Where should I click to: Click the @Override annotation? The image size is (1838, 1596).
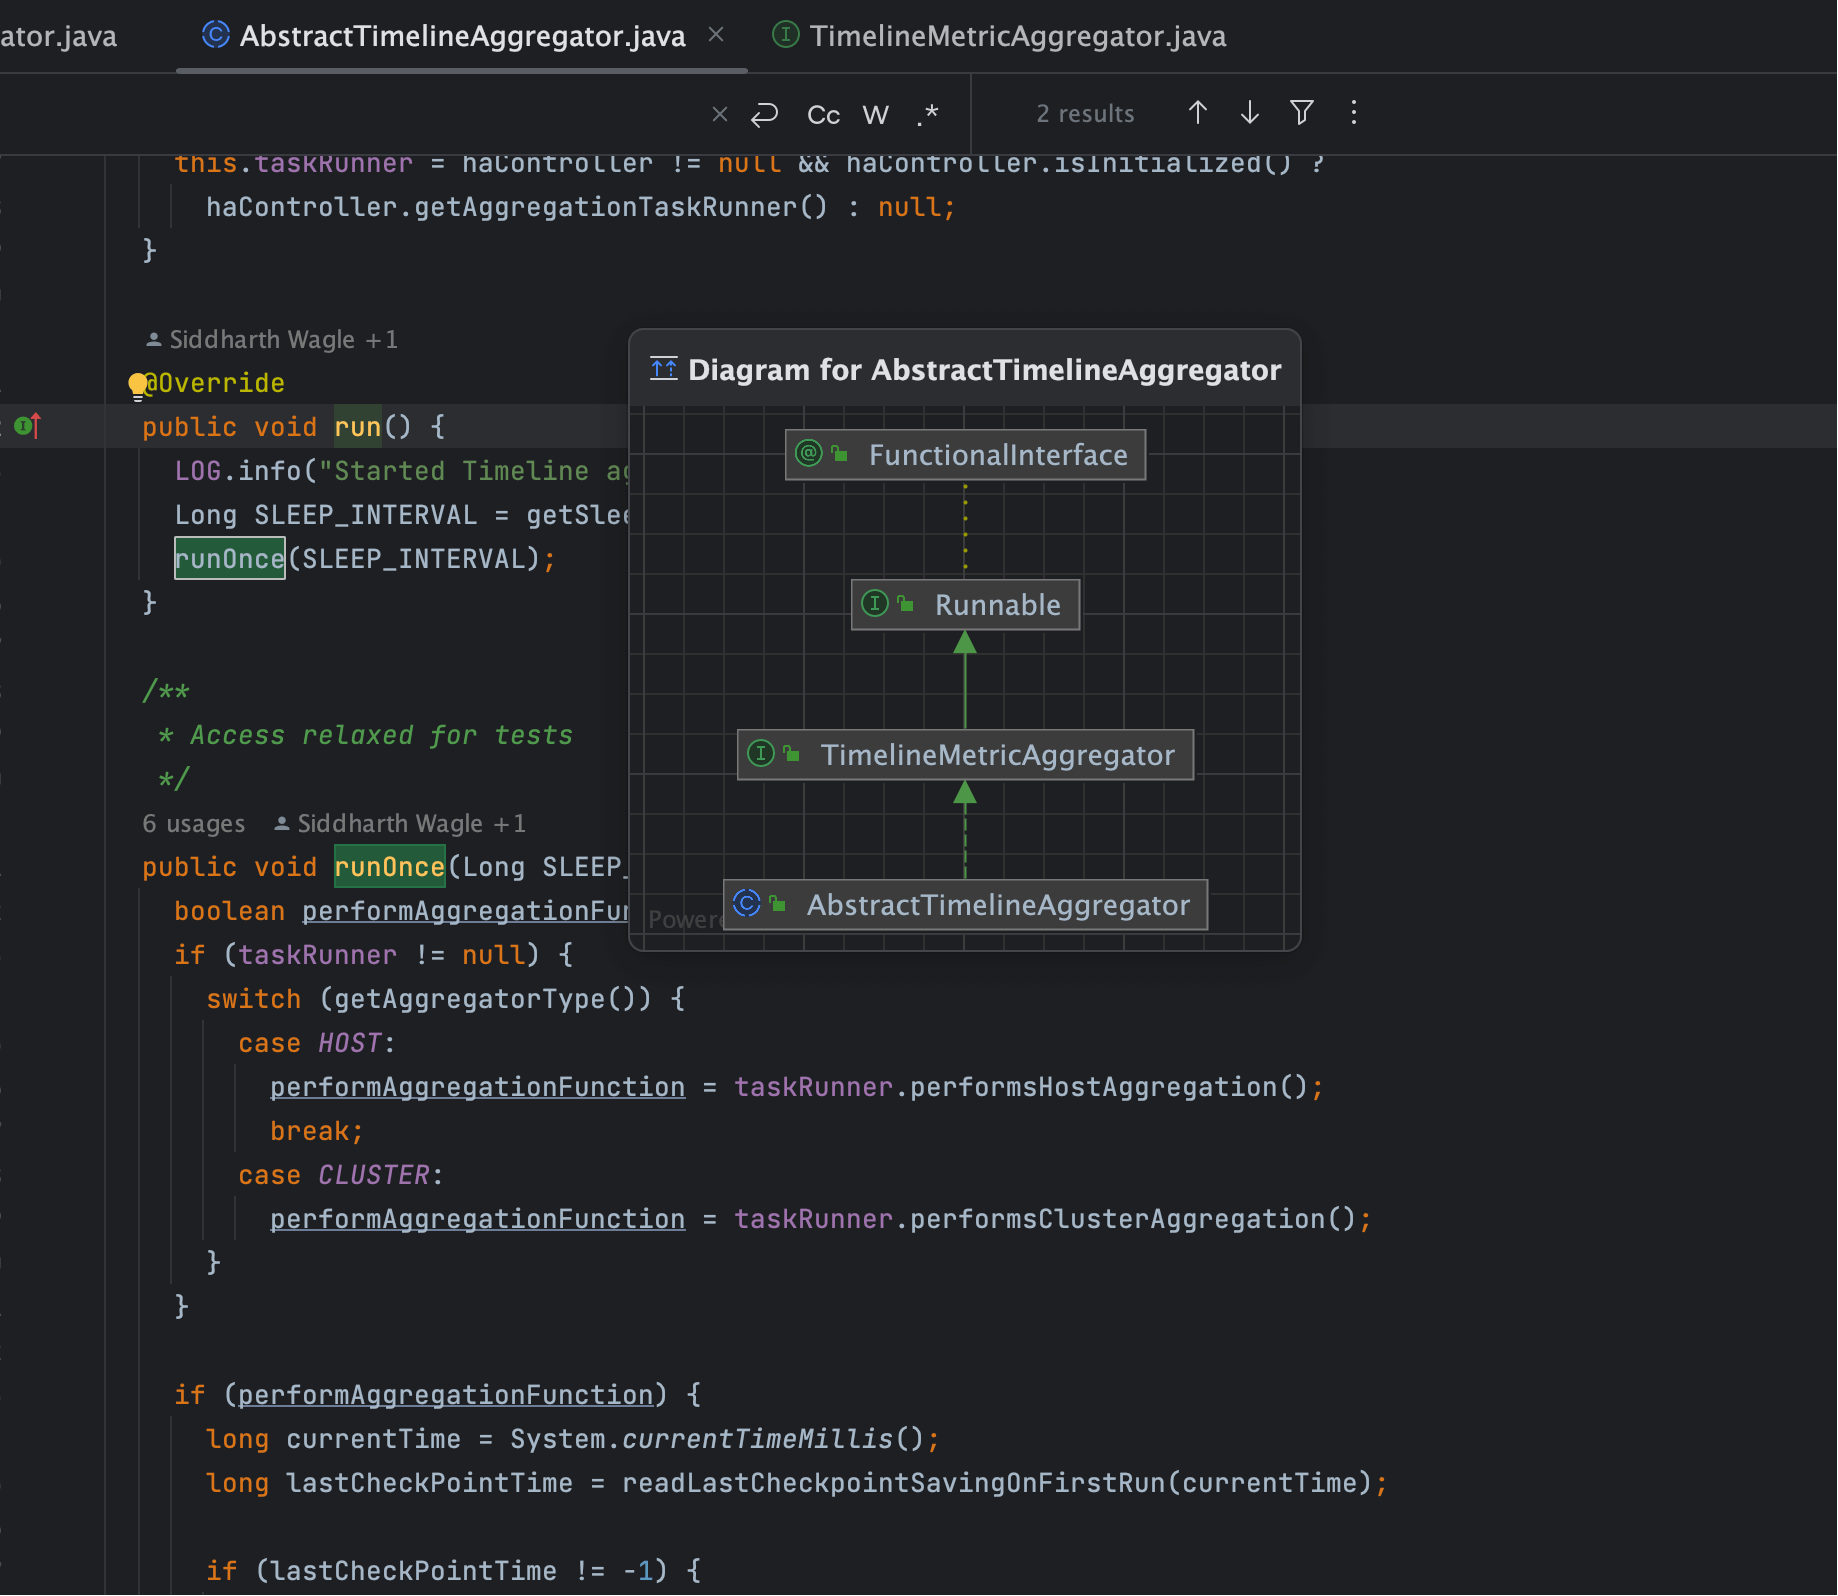214,383
